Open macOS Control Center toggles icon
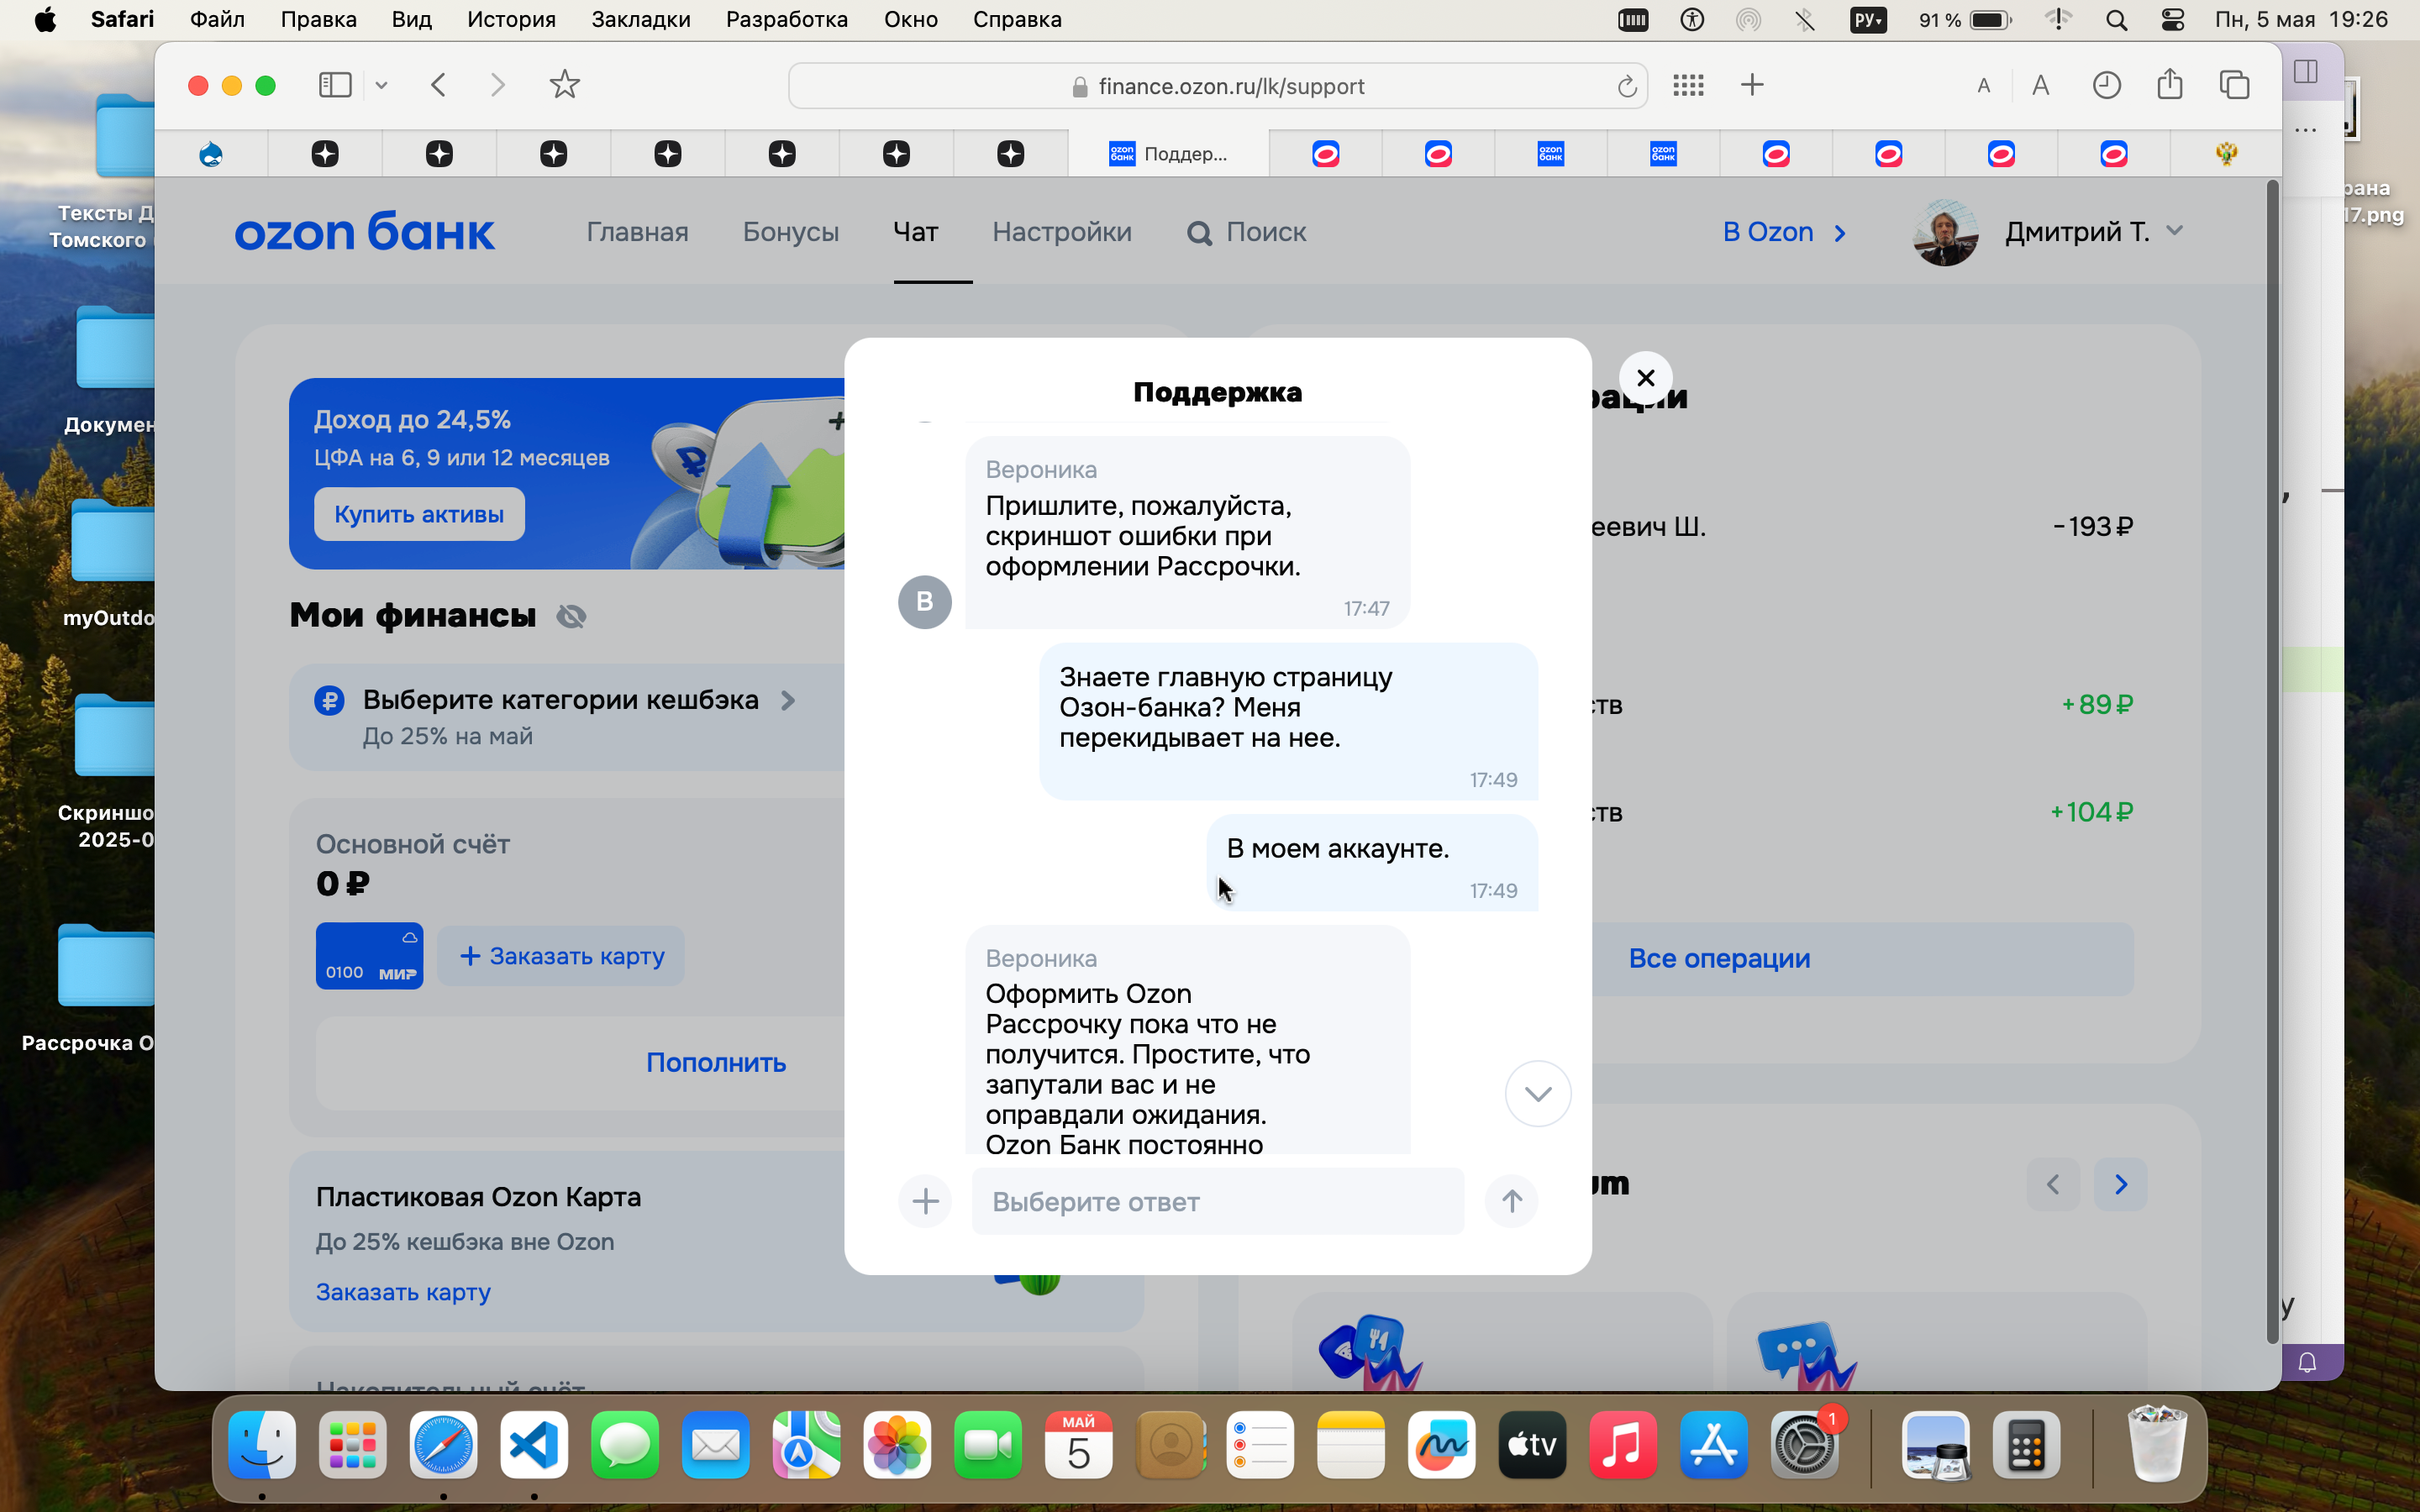This screenshot has height=1512, width=2420. point(2172,20)
